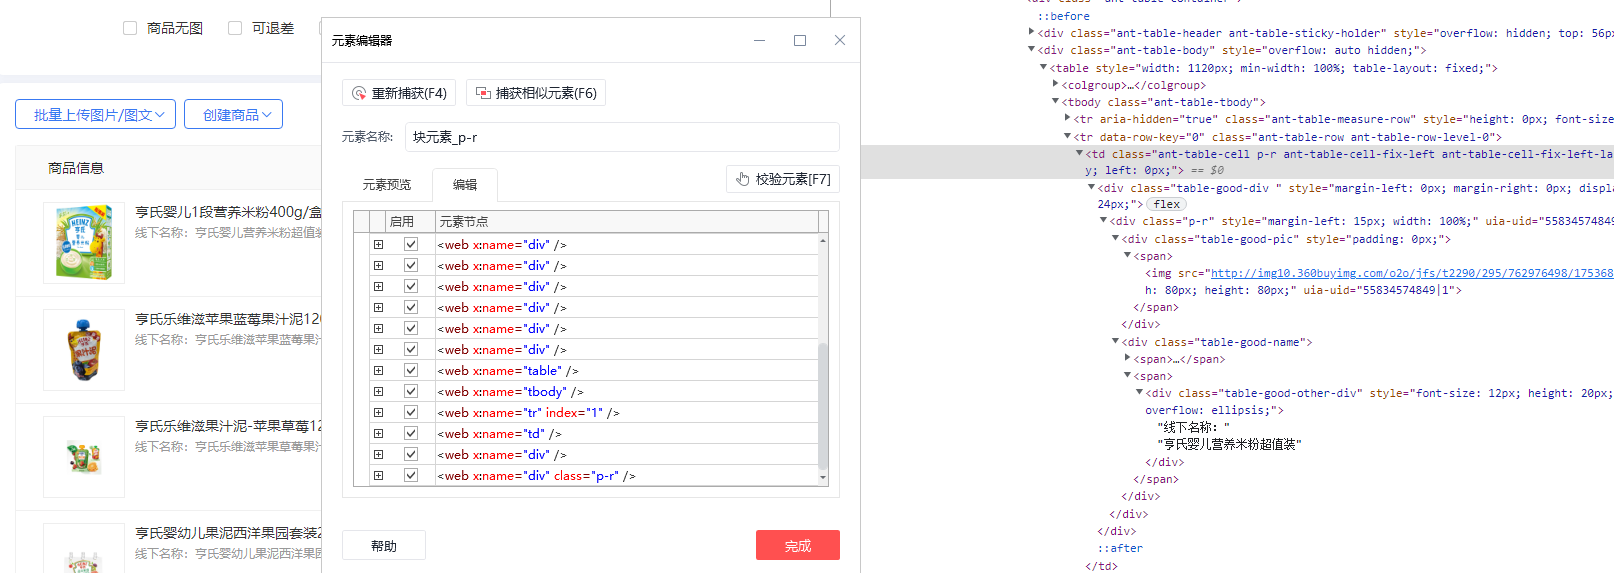Image resolution: width=1614 pixels, height=573 pixels.
Task: Click the capture similar elements icon
Action: click(483, 93)
